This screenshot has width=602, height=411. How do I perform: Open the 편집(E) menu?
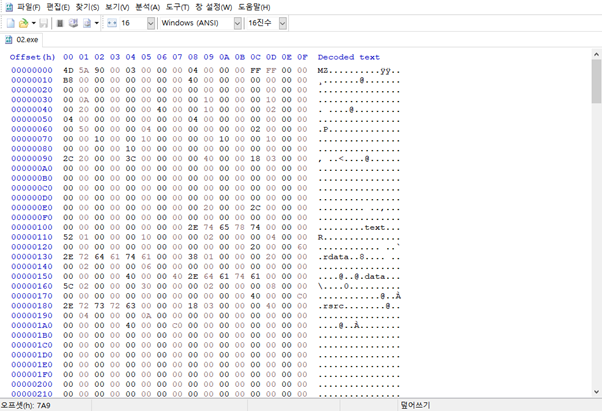click(58, 7)
